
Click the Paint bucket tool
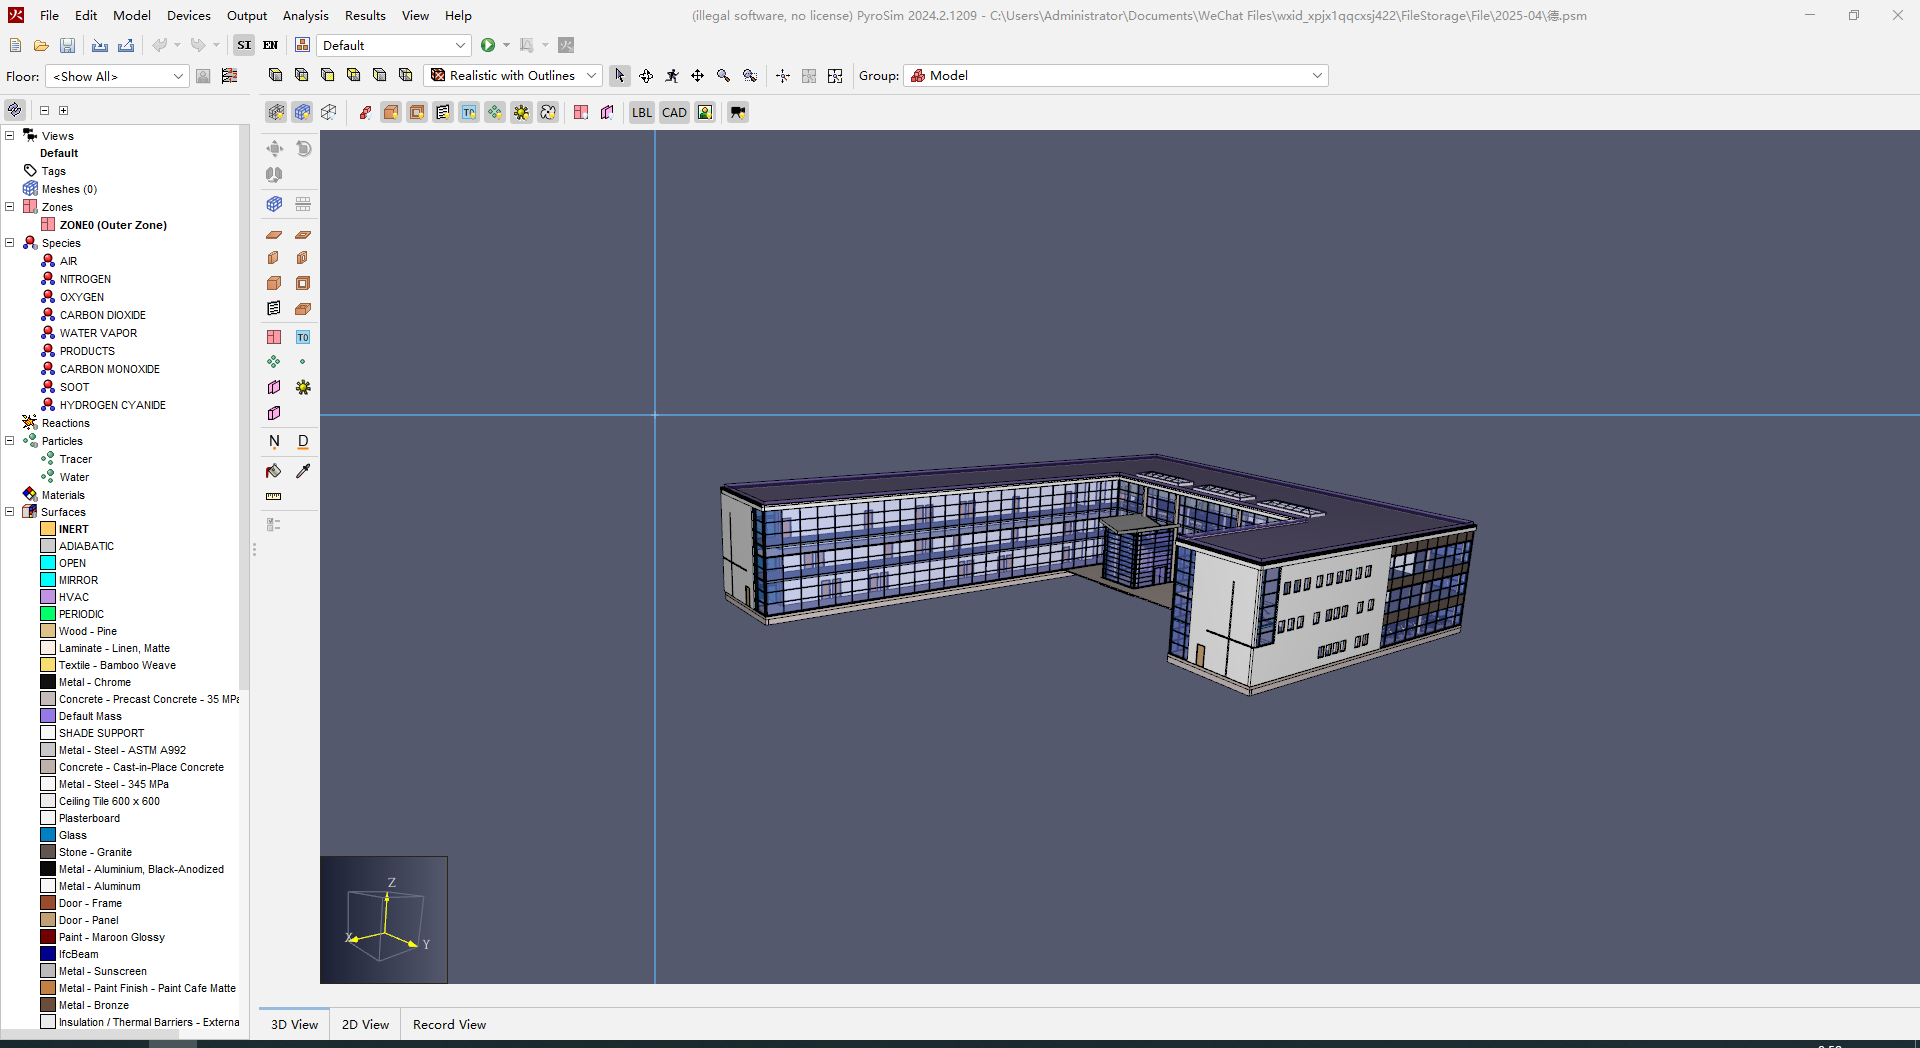pyautogui.click(x=274, y=471)
